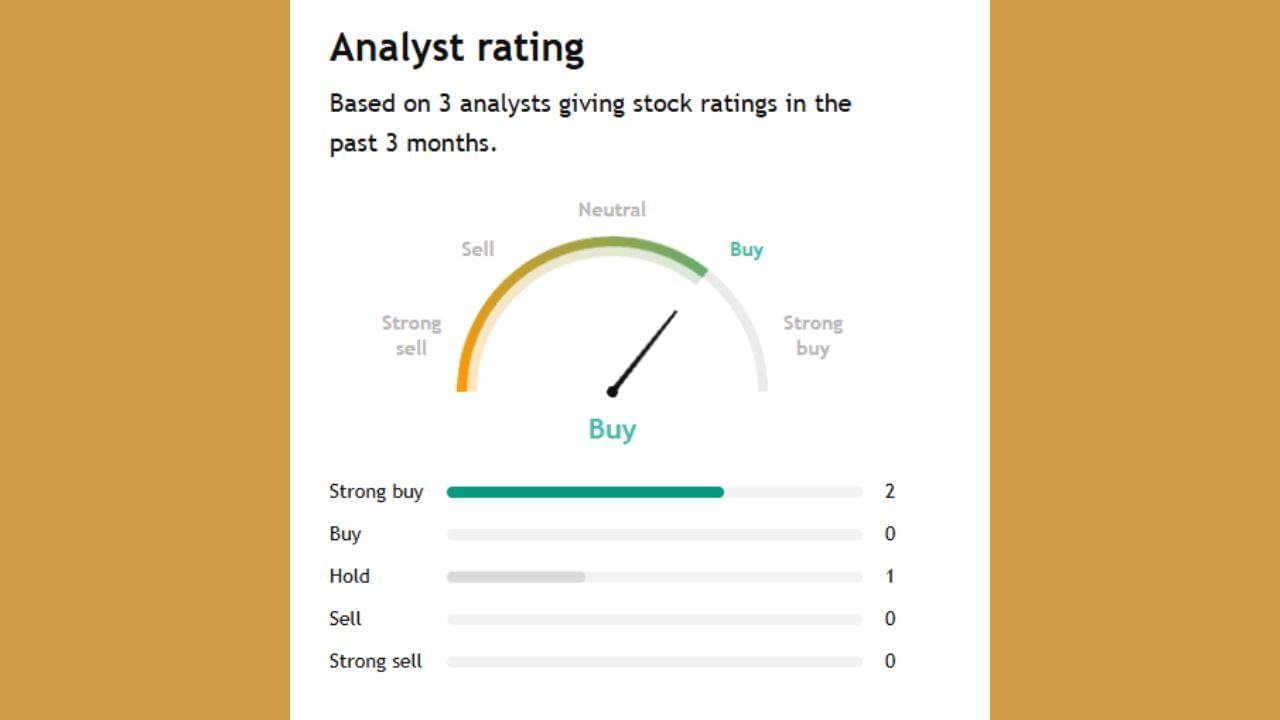Screen dimensions: 1280x720
Task: Click the empty Buy rating bar
Action: click(654, 535)
